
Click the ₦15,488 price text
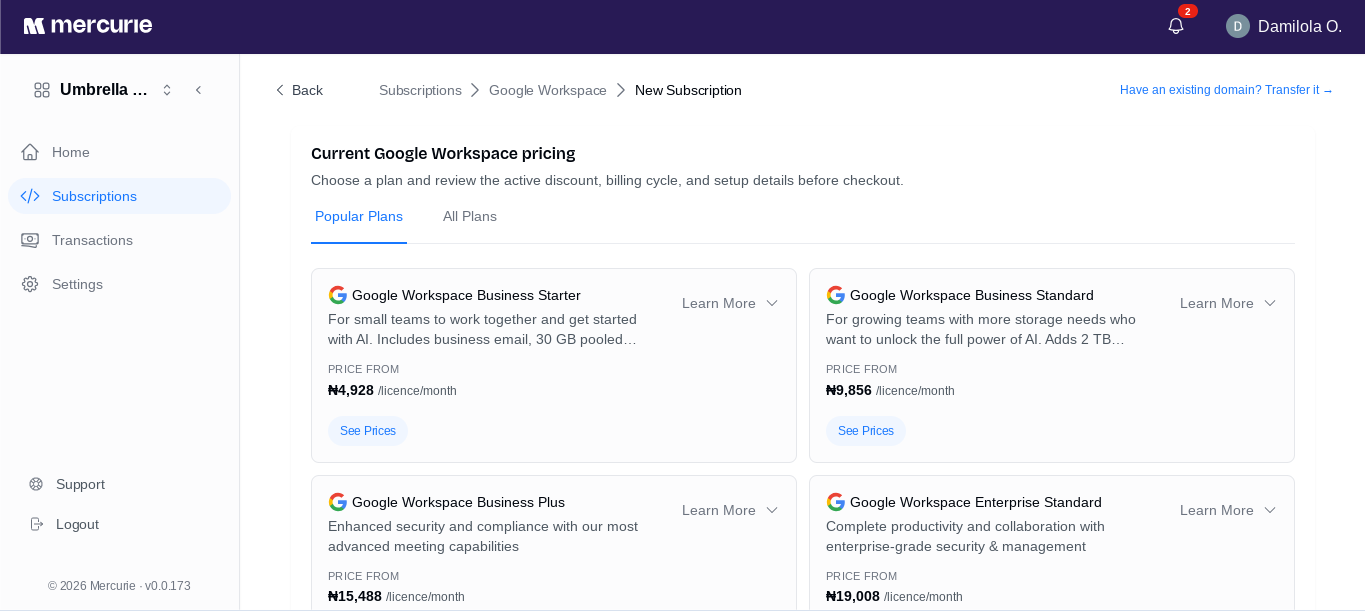click(355, 596)
